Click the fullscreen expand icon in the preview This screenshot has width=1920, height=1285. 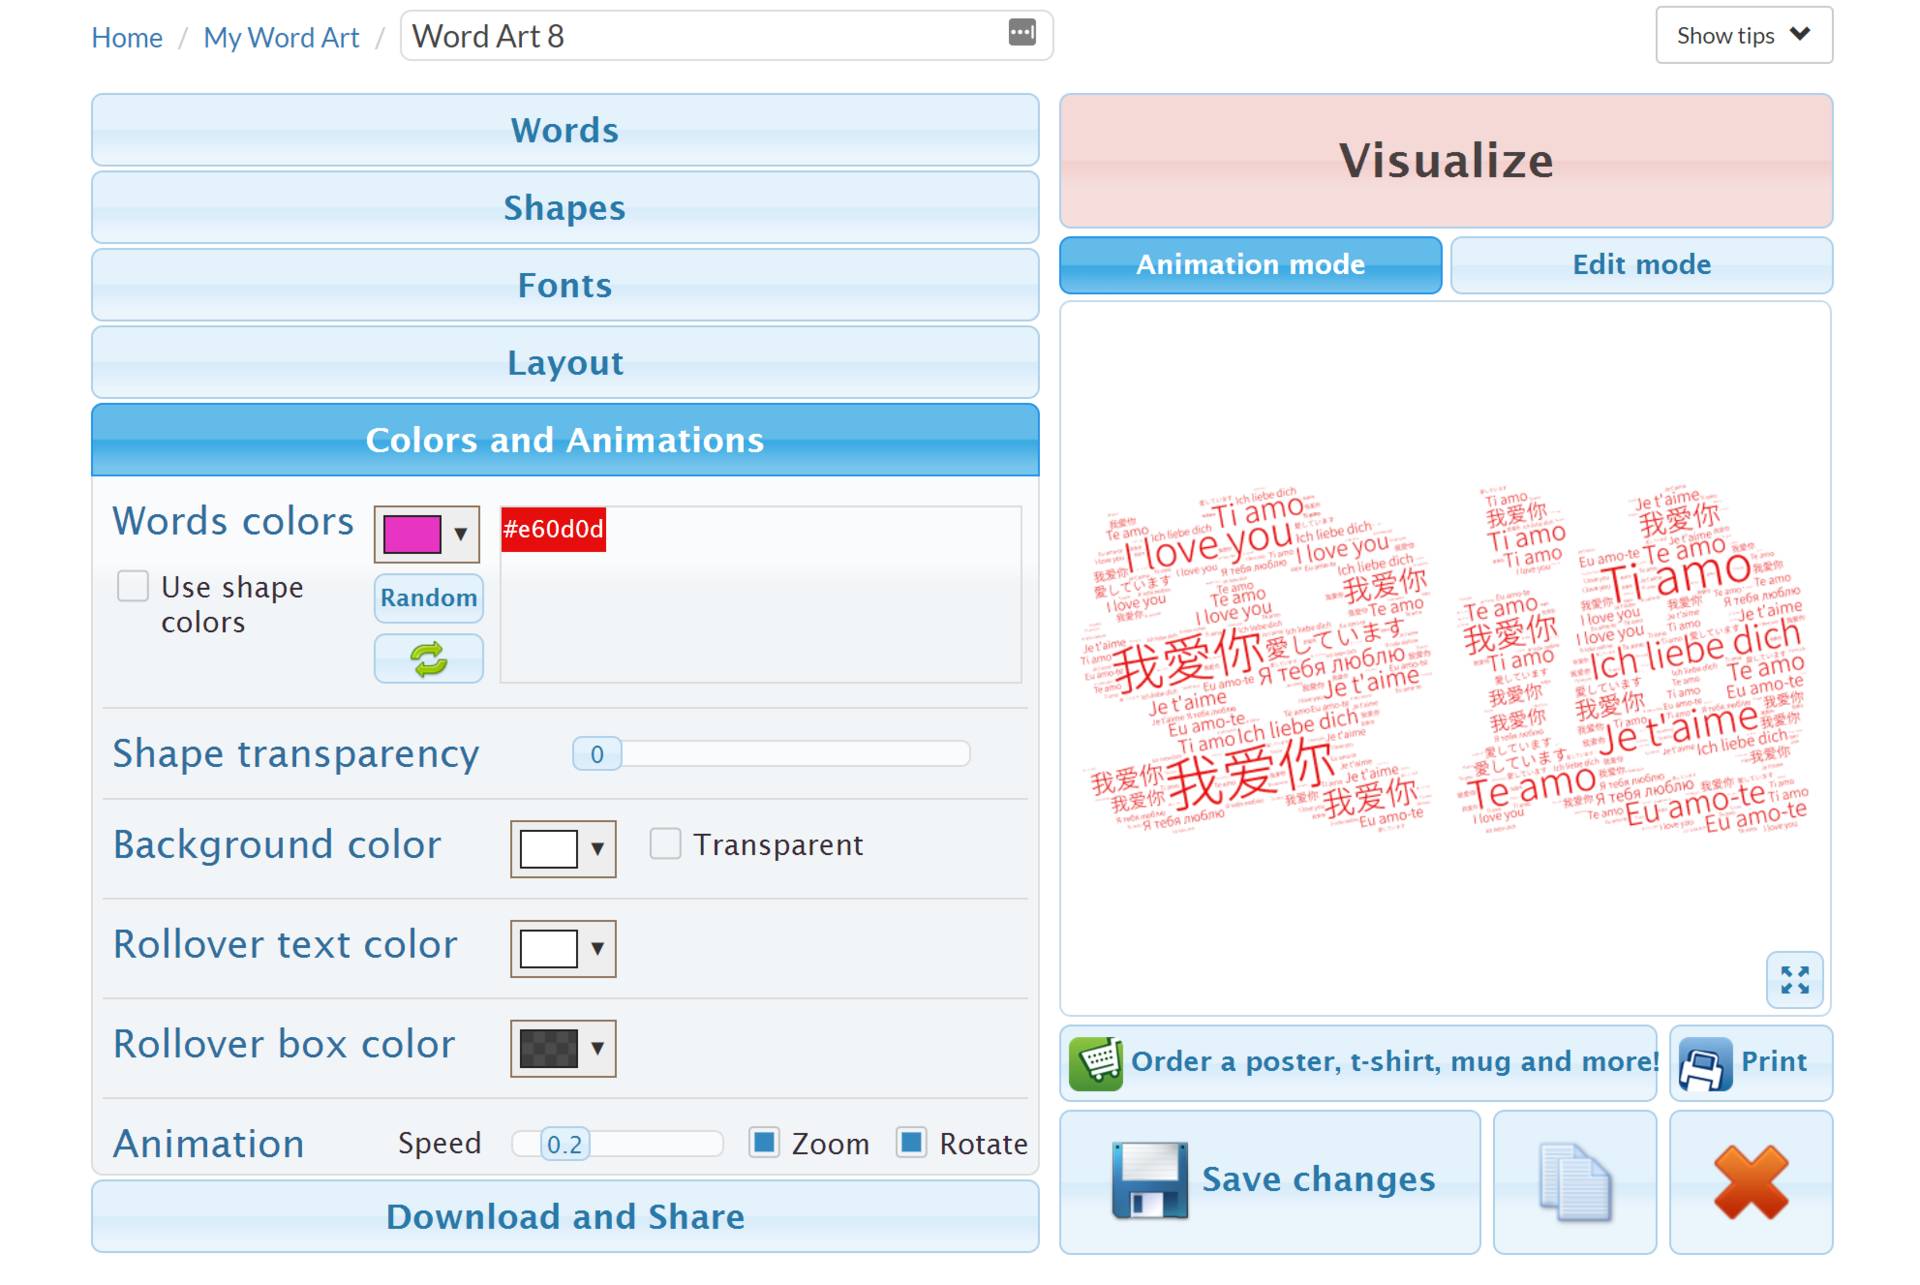1794,979
